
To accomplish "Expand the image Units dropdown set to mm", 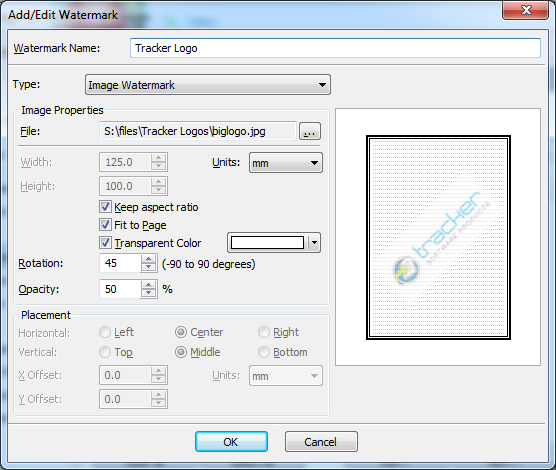I will [x=286, y=163].
